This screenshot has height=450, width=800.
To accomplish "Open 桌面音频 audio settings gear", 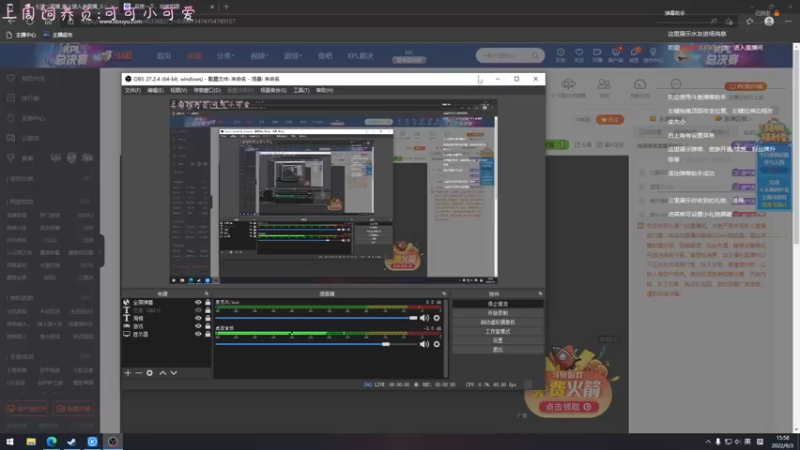I will 437,344.
